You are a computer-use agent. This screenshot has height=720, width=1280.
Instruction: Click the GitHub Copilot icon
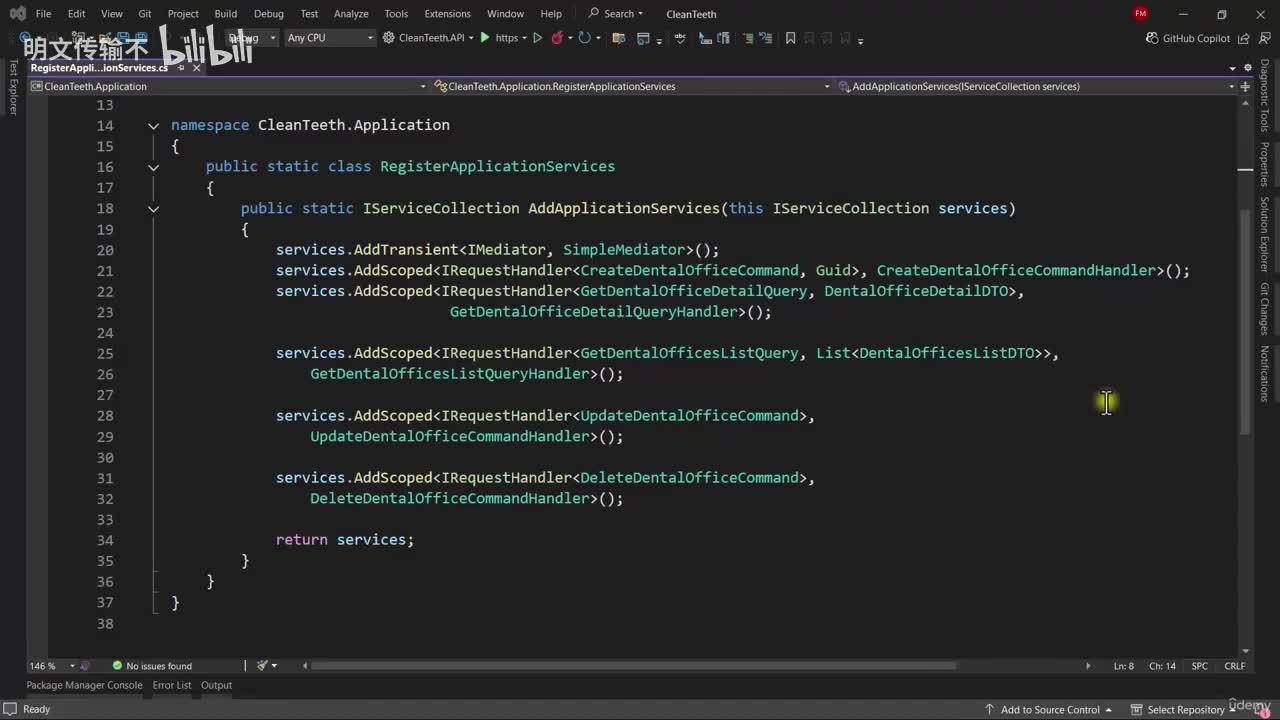[1151, 38]
